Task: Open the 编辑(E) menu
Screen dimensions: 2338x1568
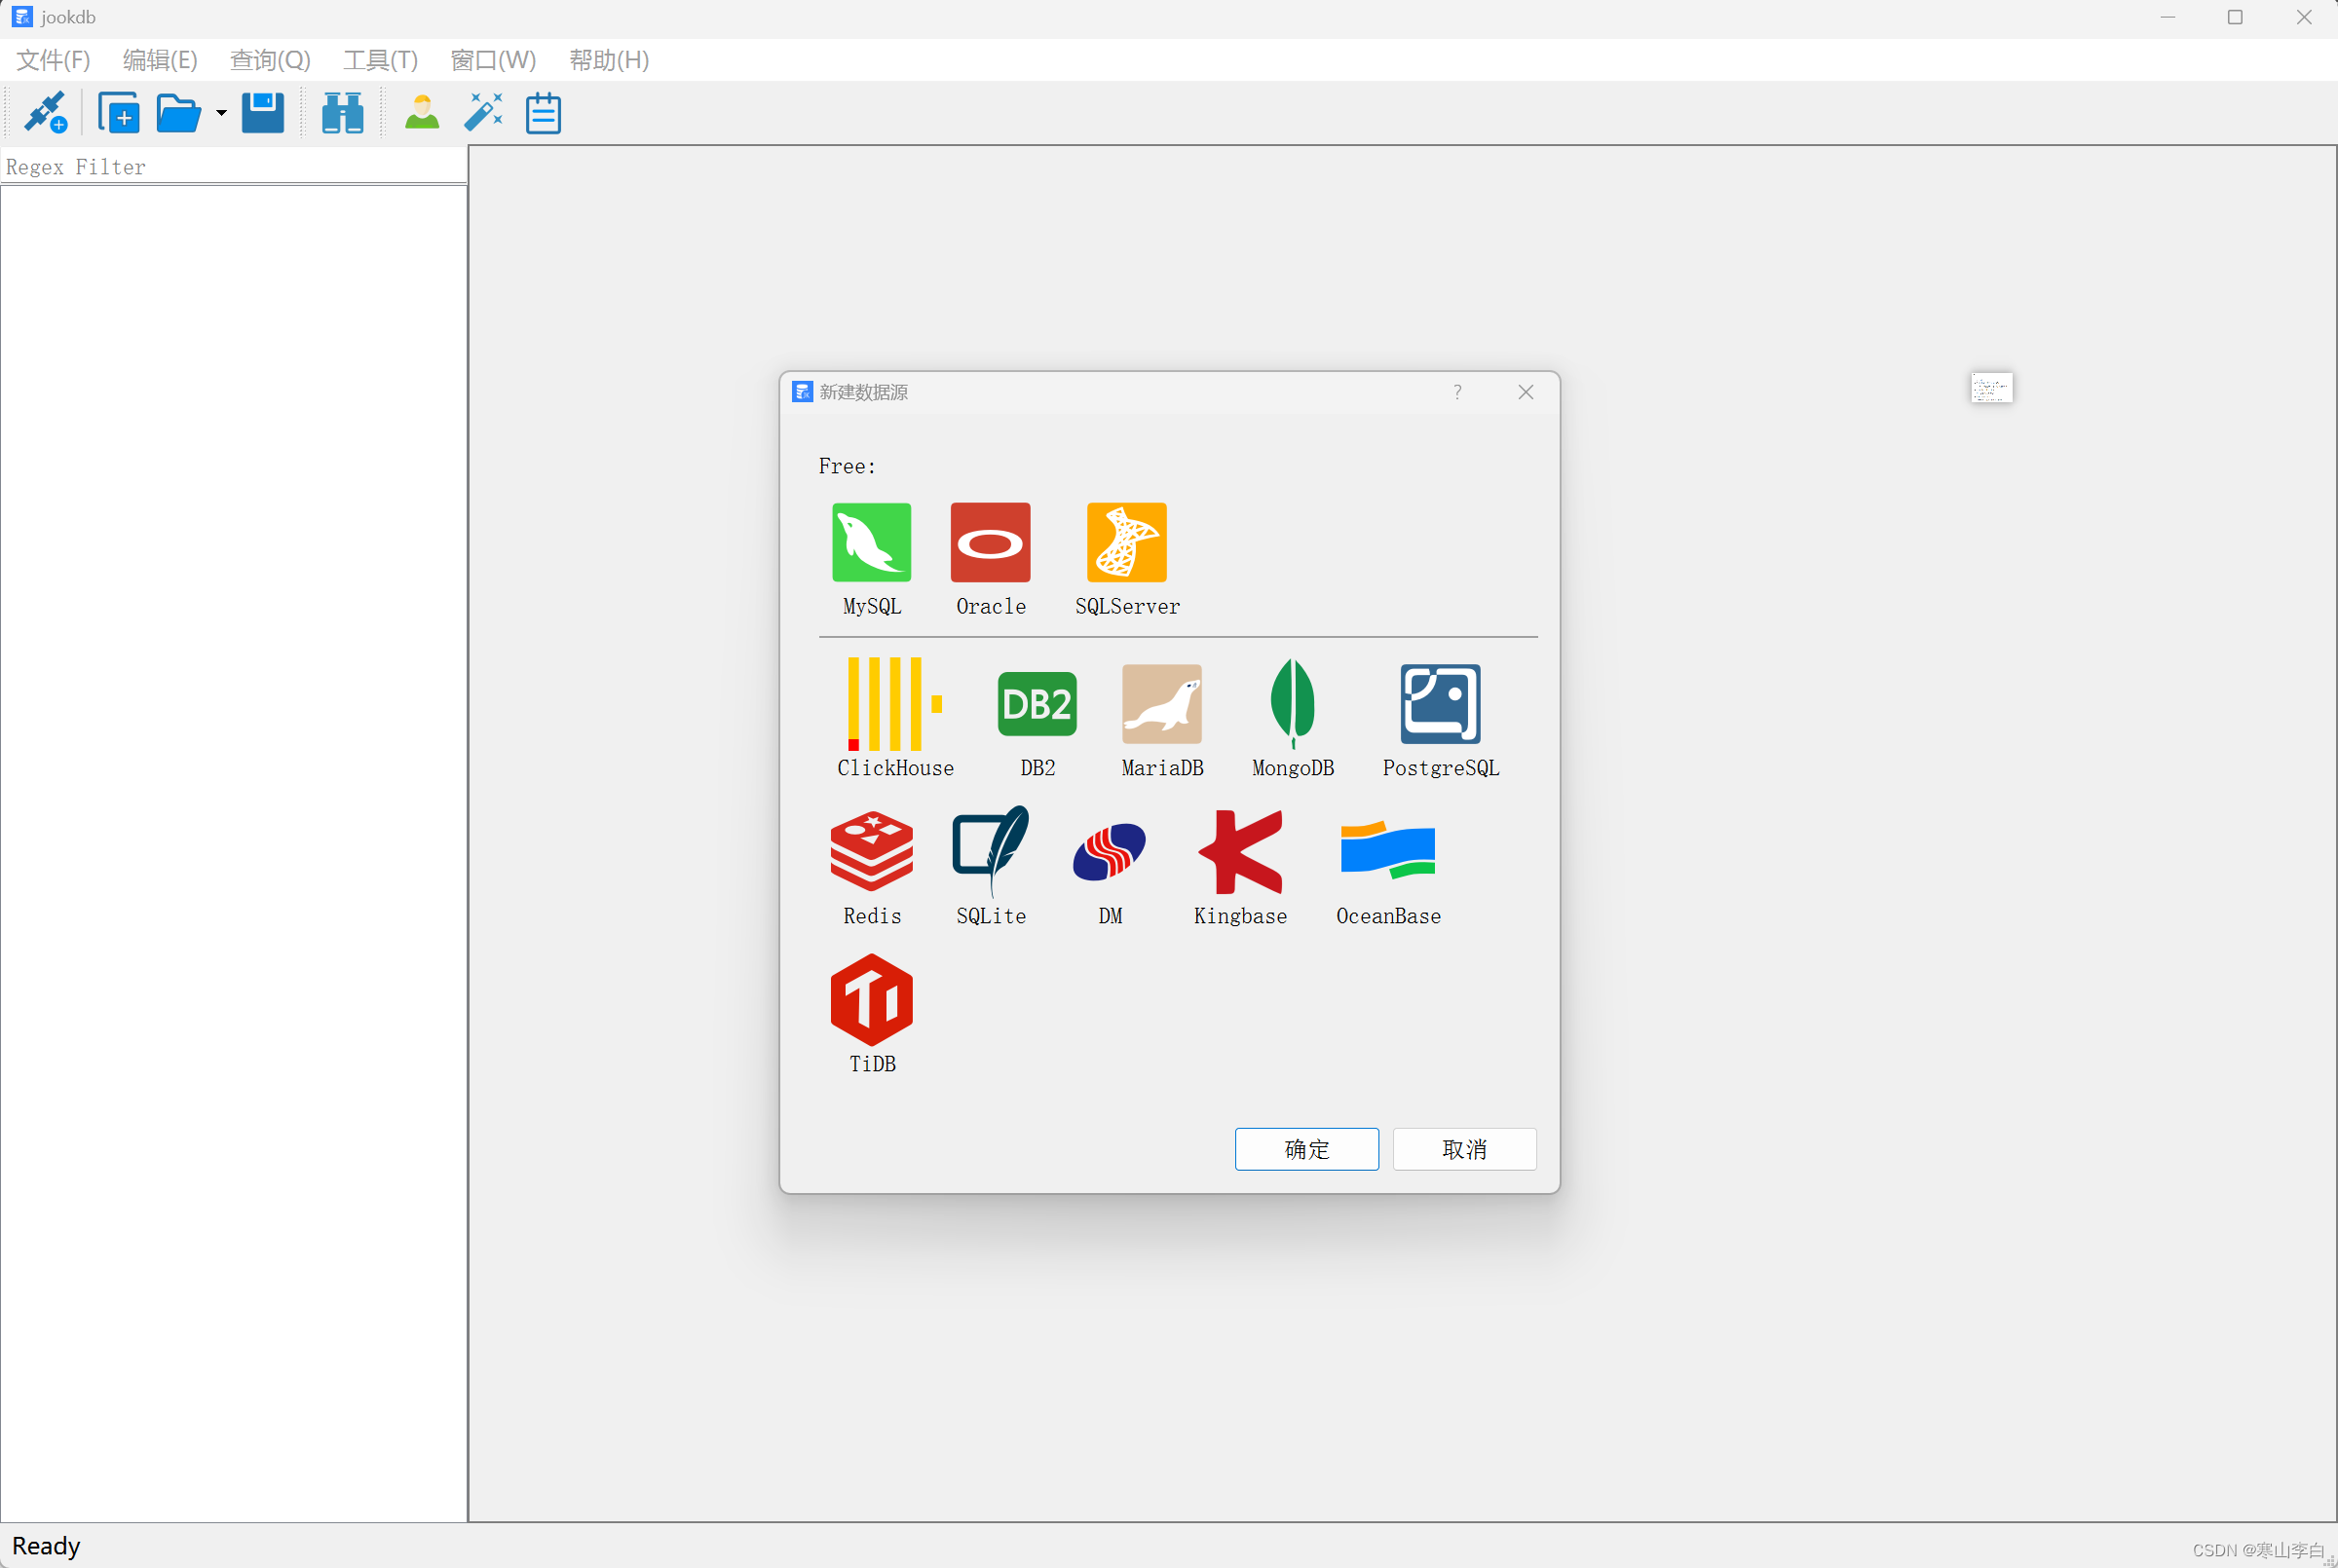Action: [x=160, y=60]
